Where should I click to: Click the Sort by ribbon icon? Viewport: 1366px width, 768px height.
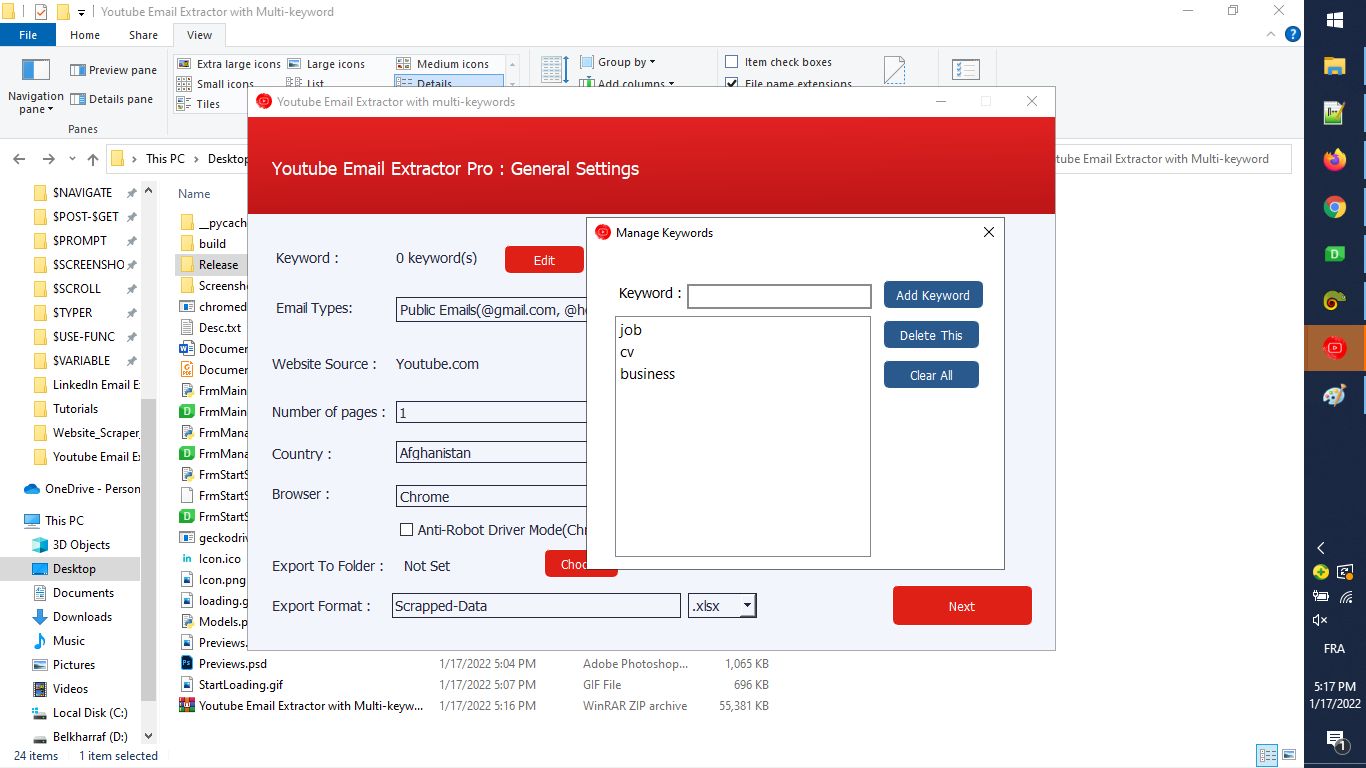(555, 69)
